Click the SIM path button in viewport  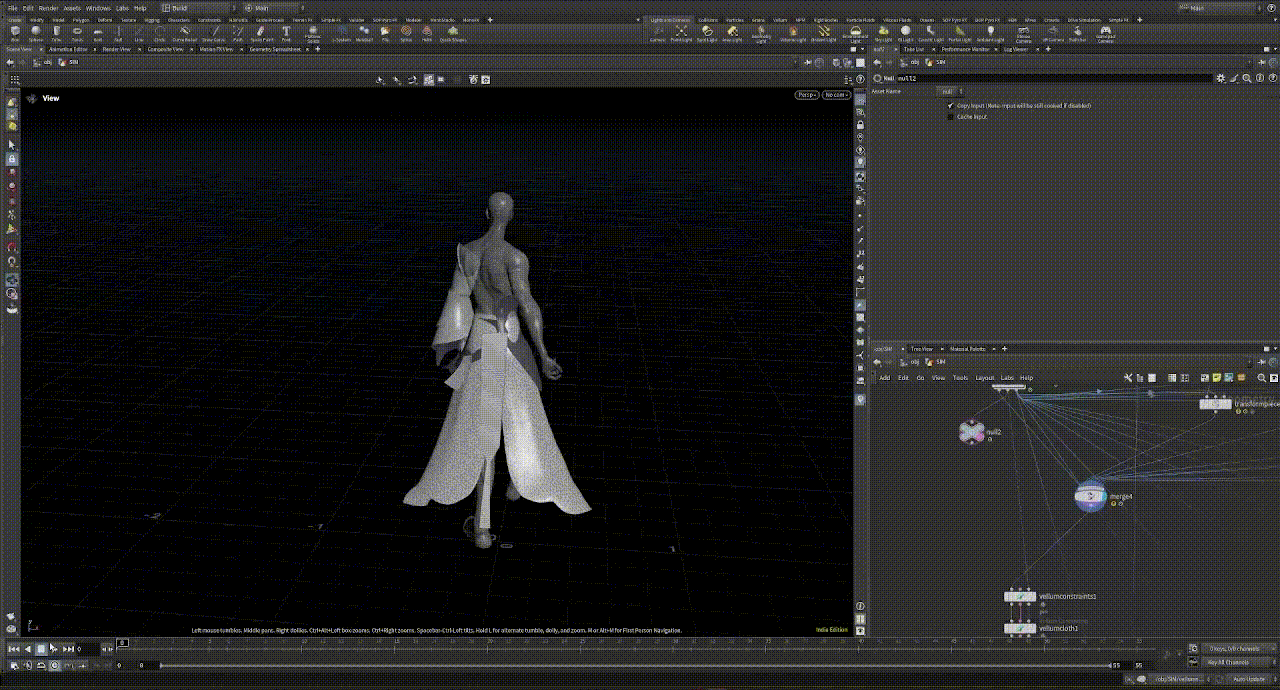[69, 62]
